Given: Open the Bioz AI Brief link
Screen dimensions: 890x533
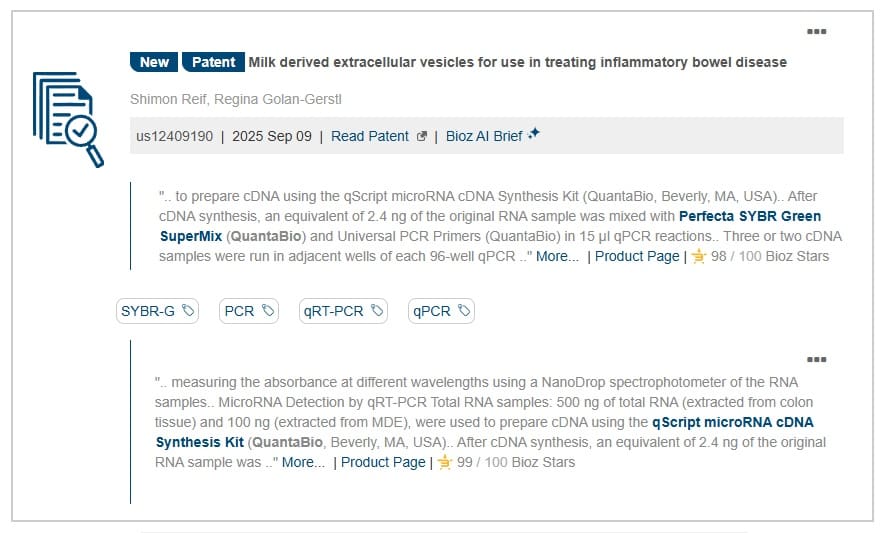Looking at the screenshot, I should click(x=484, y=137).
